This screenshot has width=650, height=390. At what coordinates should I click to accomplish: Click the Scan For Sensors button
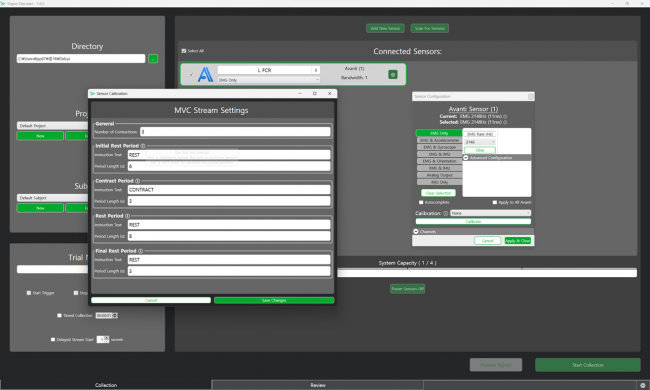(x=429, y=28)
